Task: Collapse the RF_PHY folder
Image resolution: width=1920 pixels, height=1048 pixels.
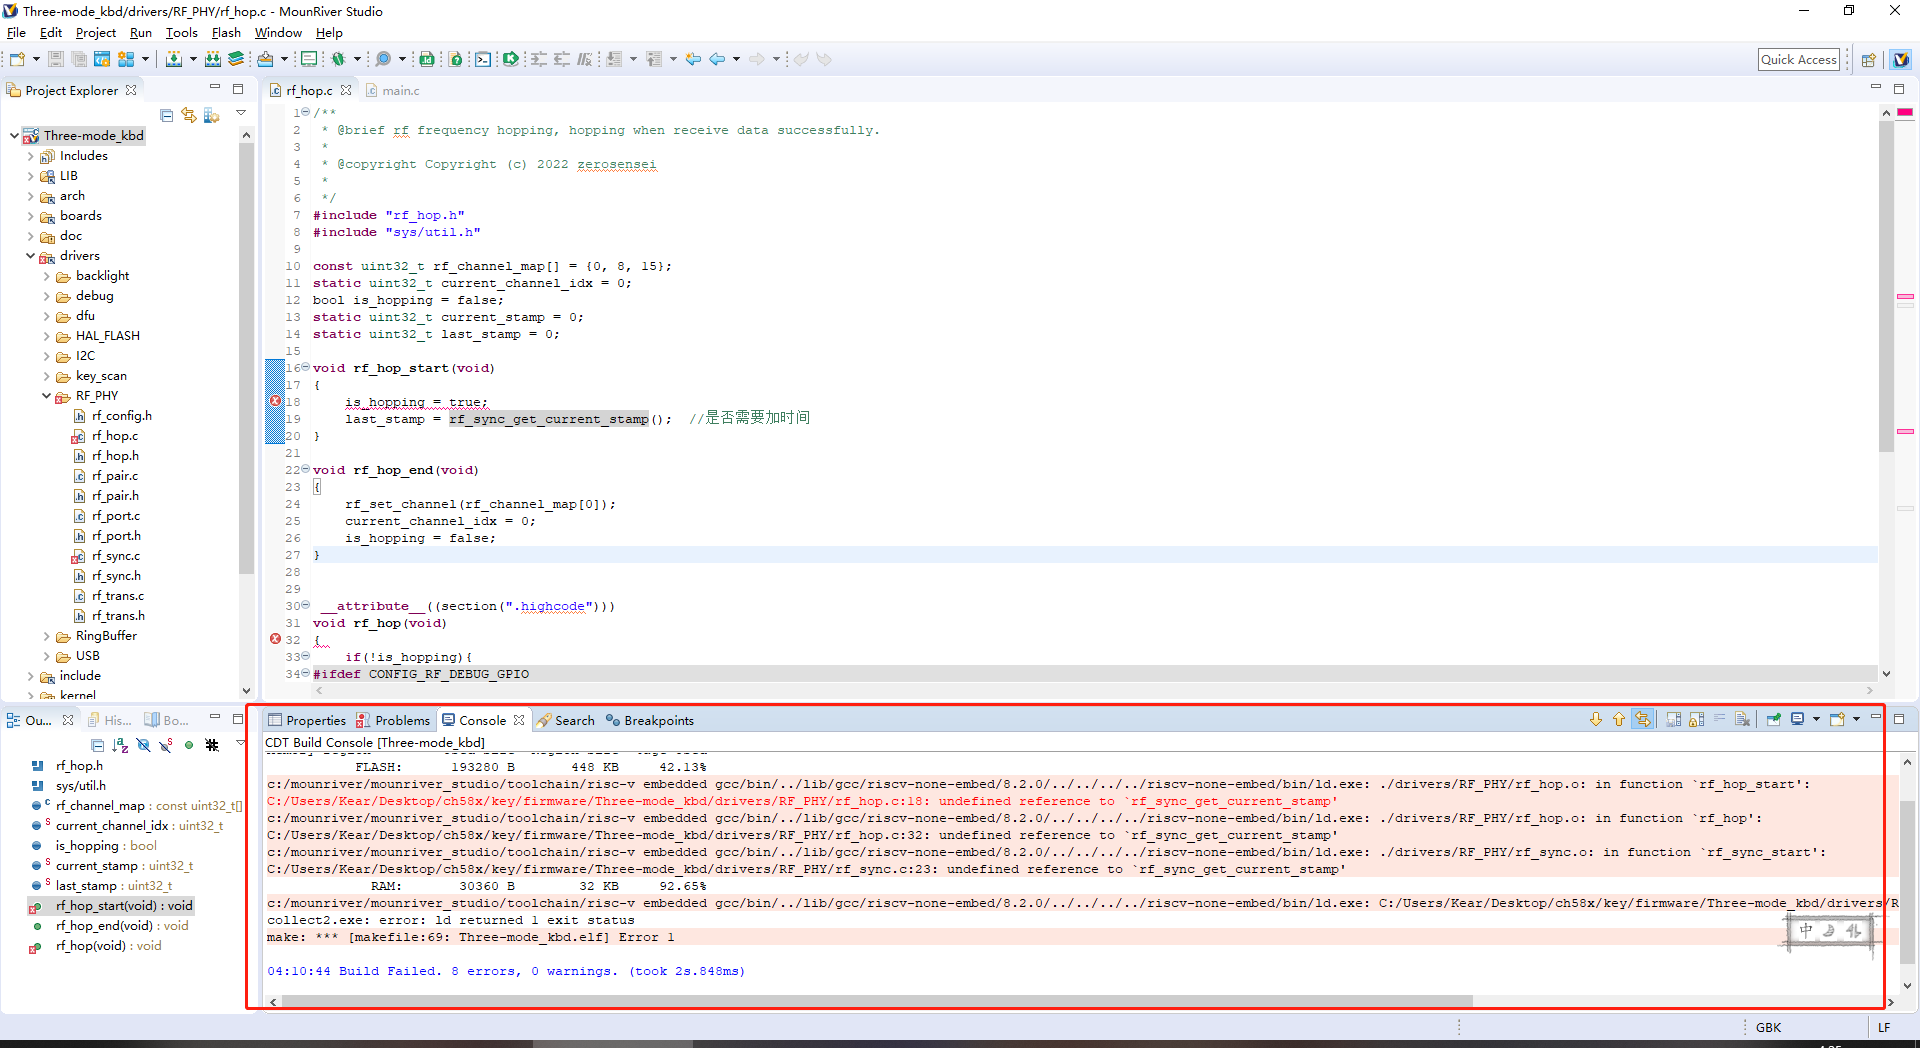Action: click(x=47, y=396)
